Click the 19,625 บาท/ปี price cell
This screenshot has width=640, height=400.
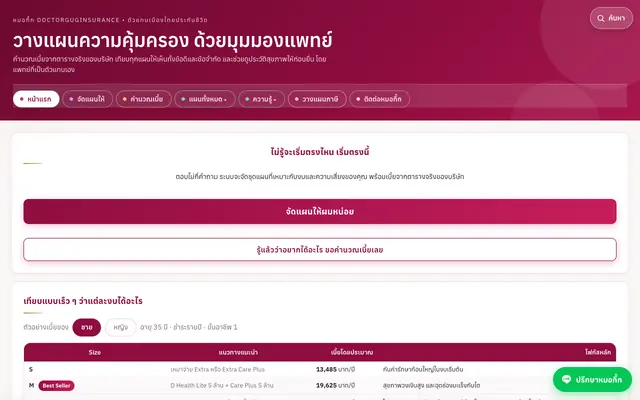(x=336, y=385)
